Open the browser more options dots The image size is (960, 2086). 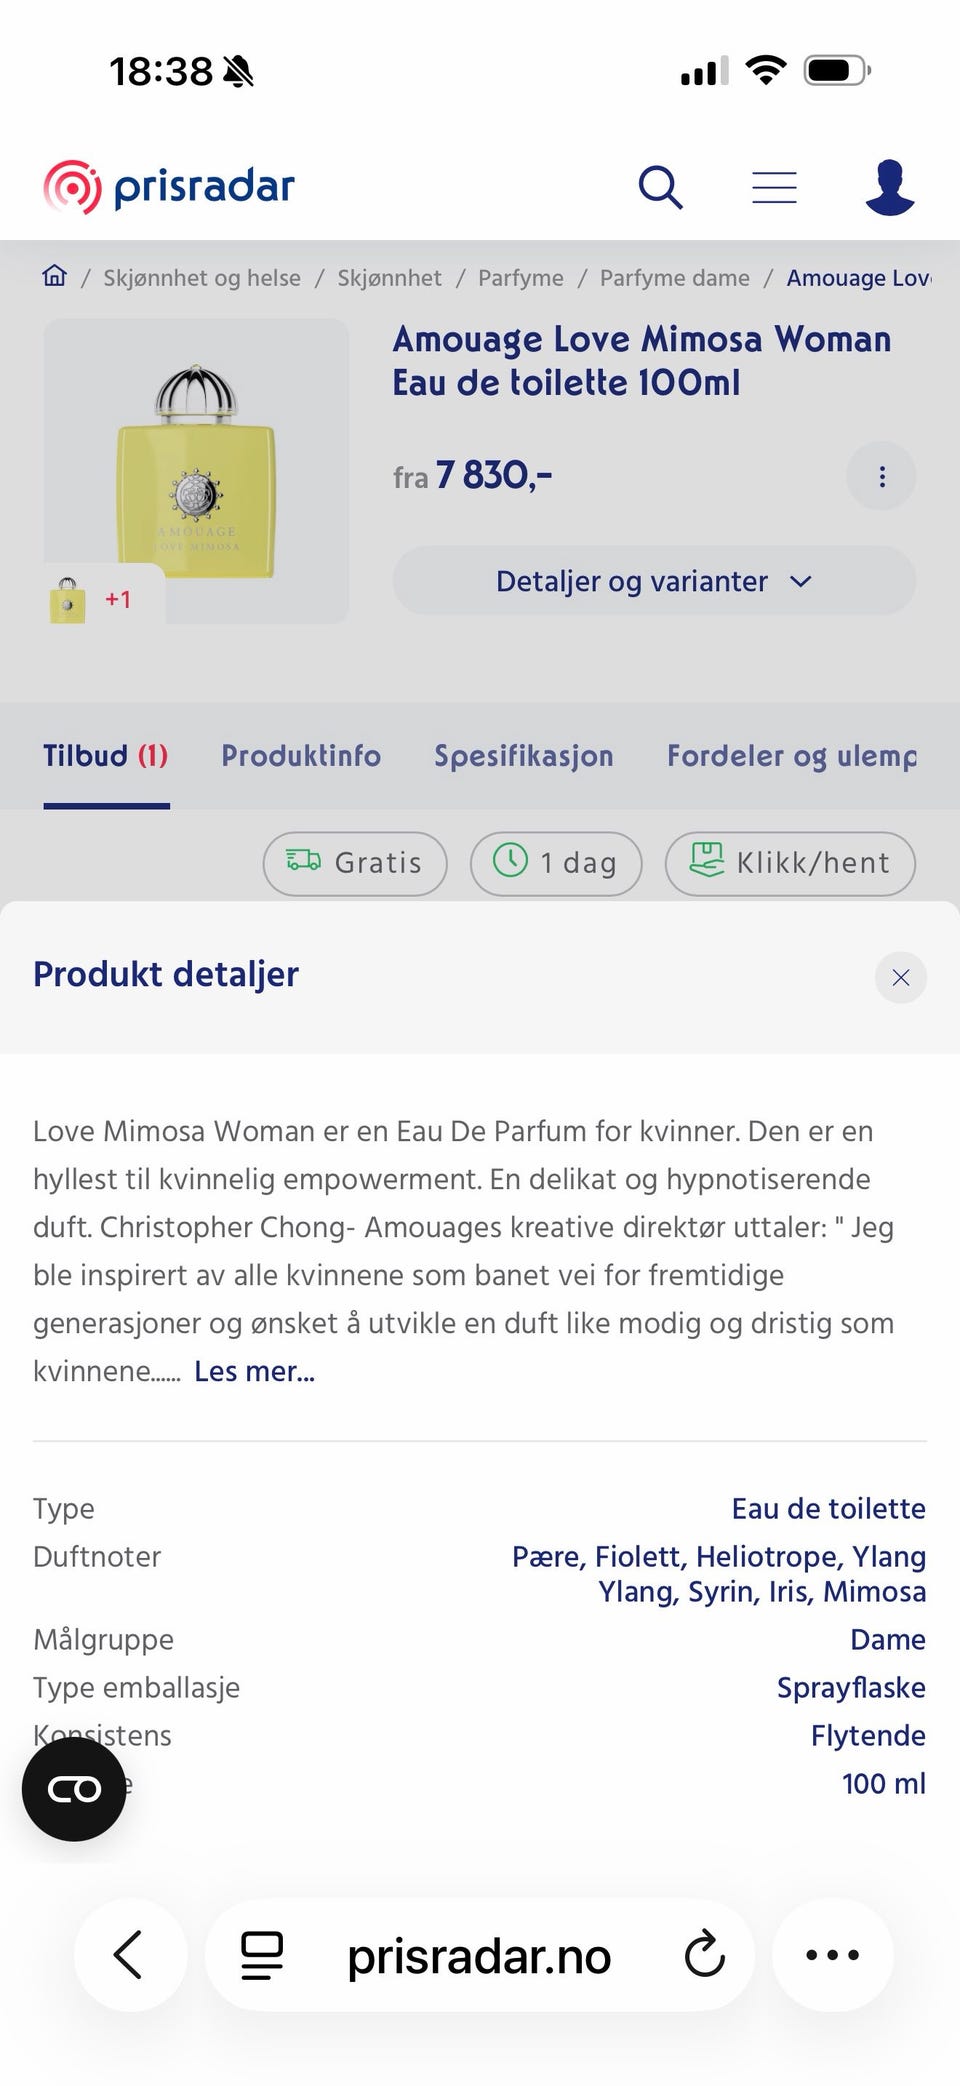[x=832, y=1954]
